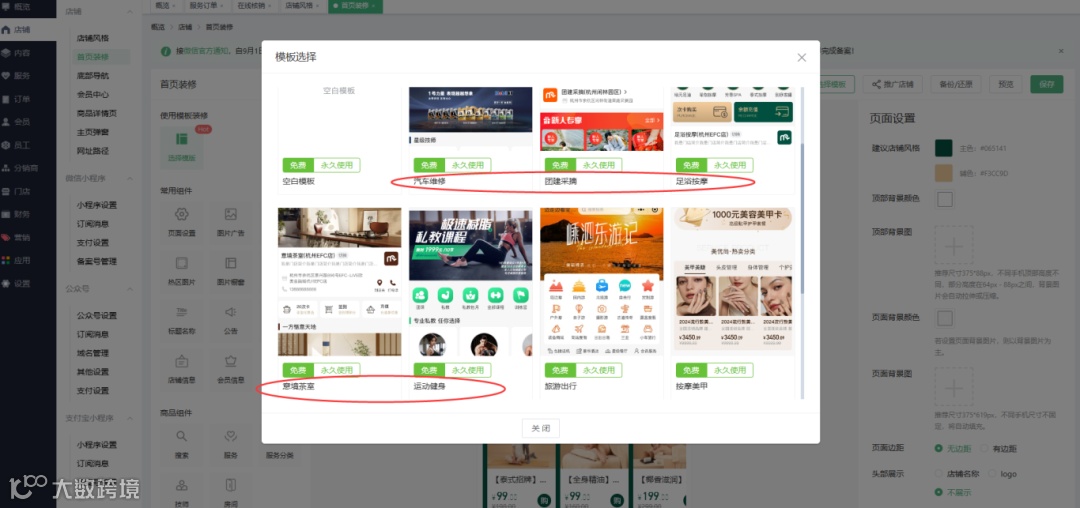The width and height of the screenshot is (1080, 508).
Task: Upload an image for 页面背景图
Action: coord(953,388)
